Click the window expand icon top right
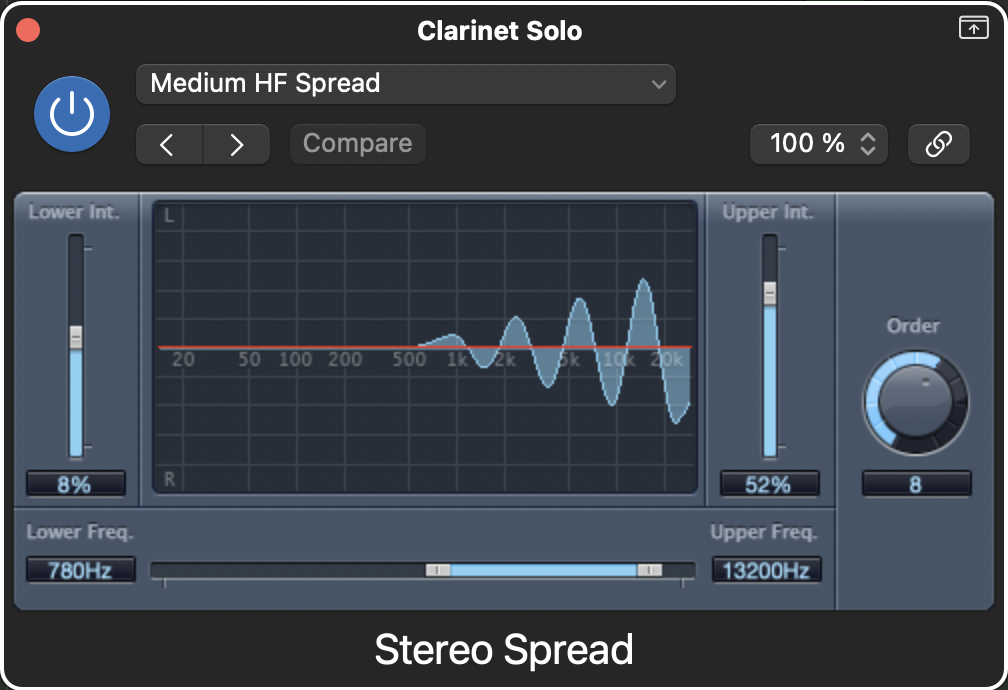Viewport: 1008px width, 690px height. 973,28
